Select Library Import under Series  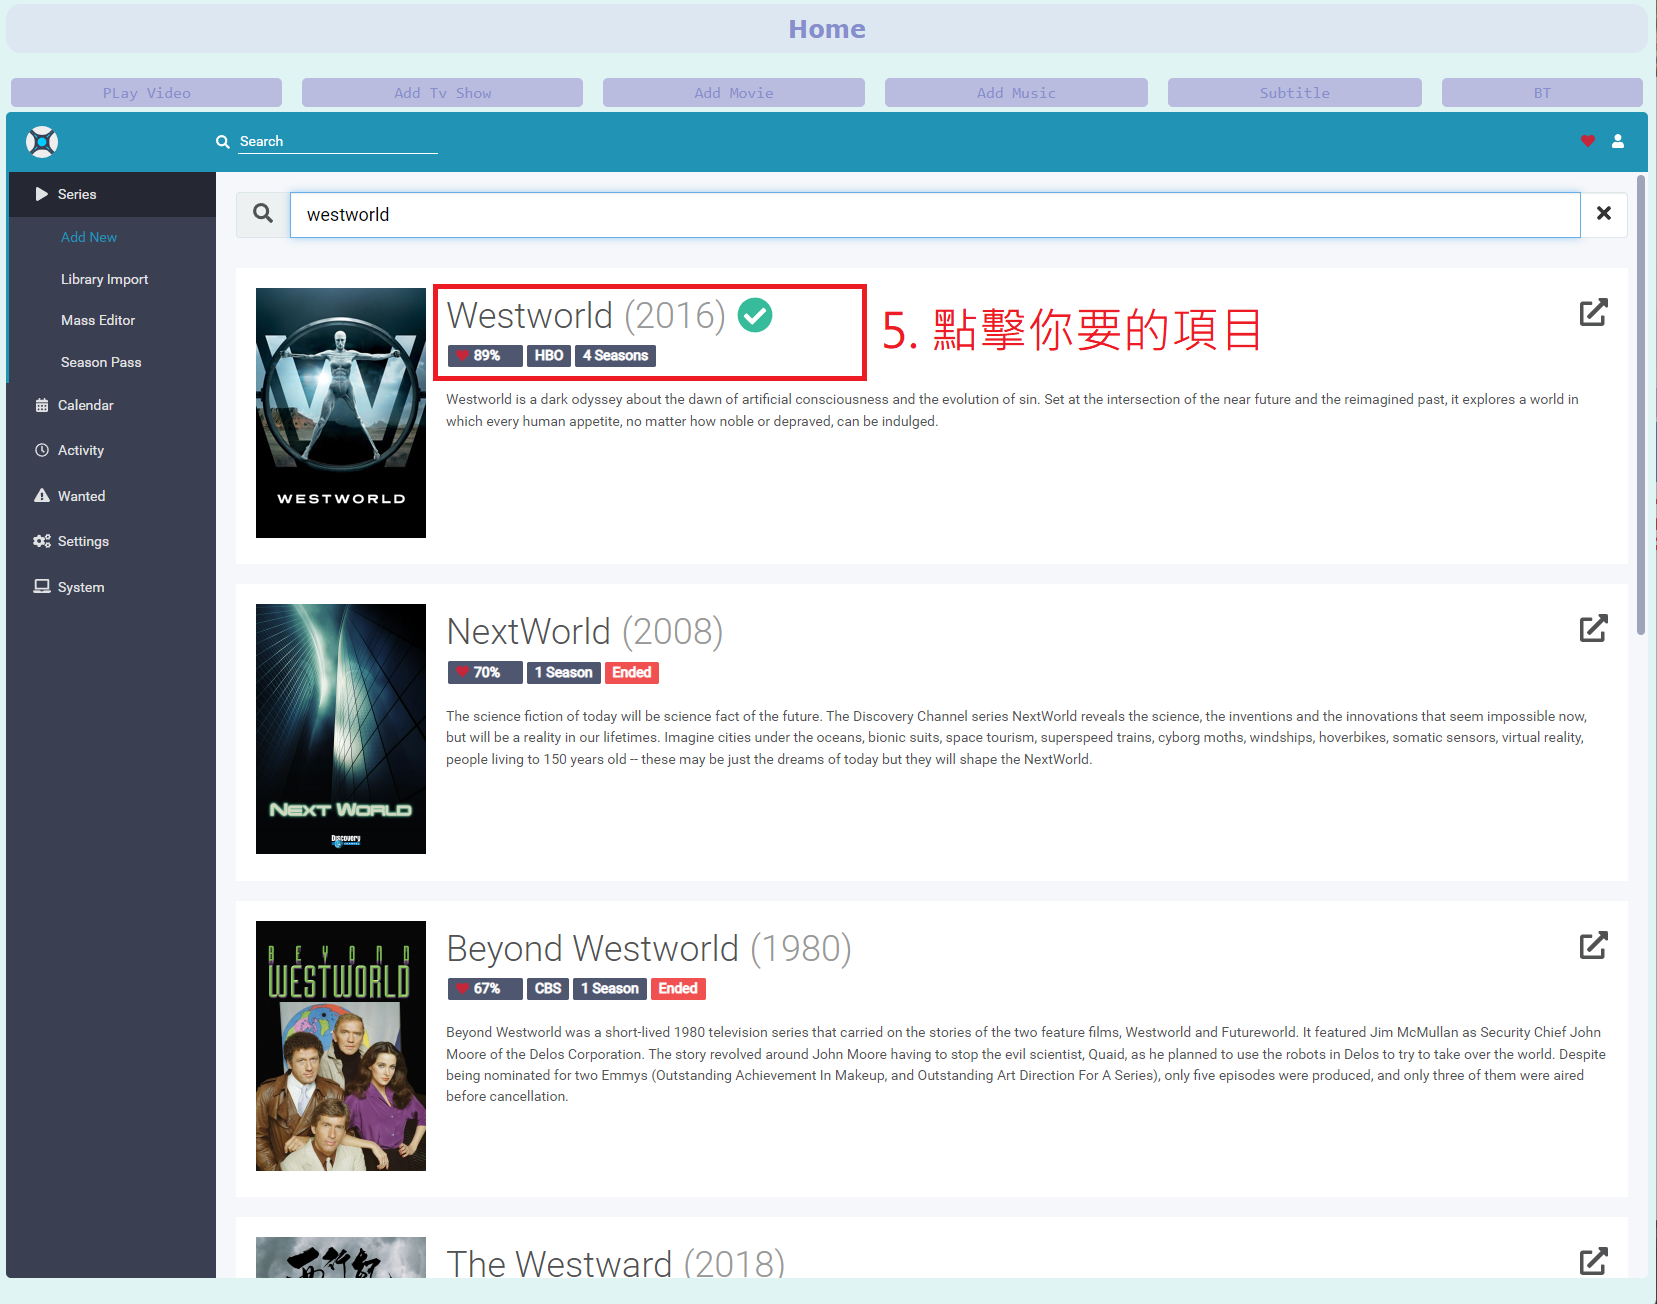pyautogui.click(x=104, y=279)
